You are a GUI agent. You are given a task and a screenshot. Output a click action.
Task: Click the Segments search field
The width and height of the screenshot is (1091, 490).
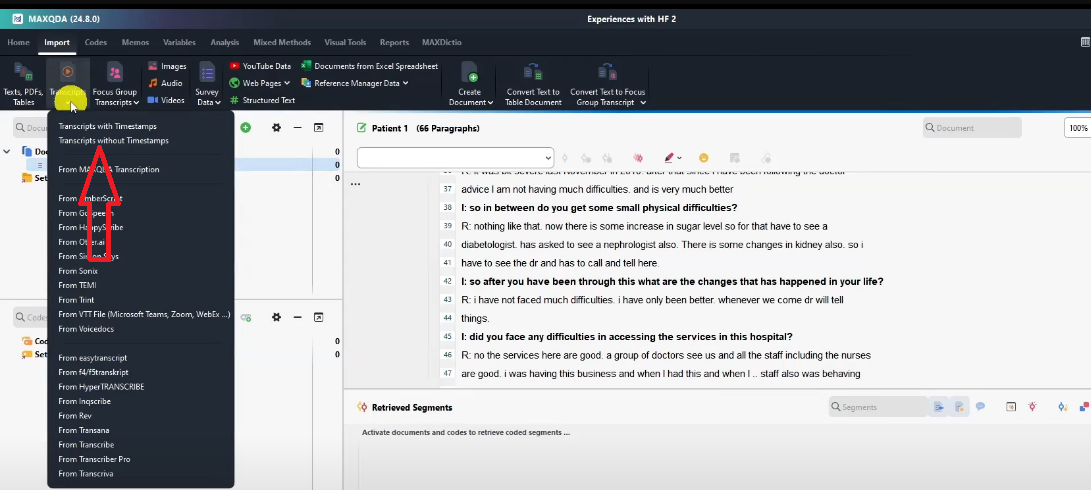pos(877,407)
